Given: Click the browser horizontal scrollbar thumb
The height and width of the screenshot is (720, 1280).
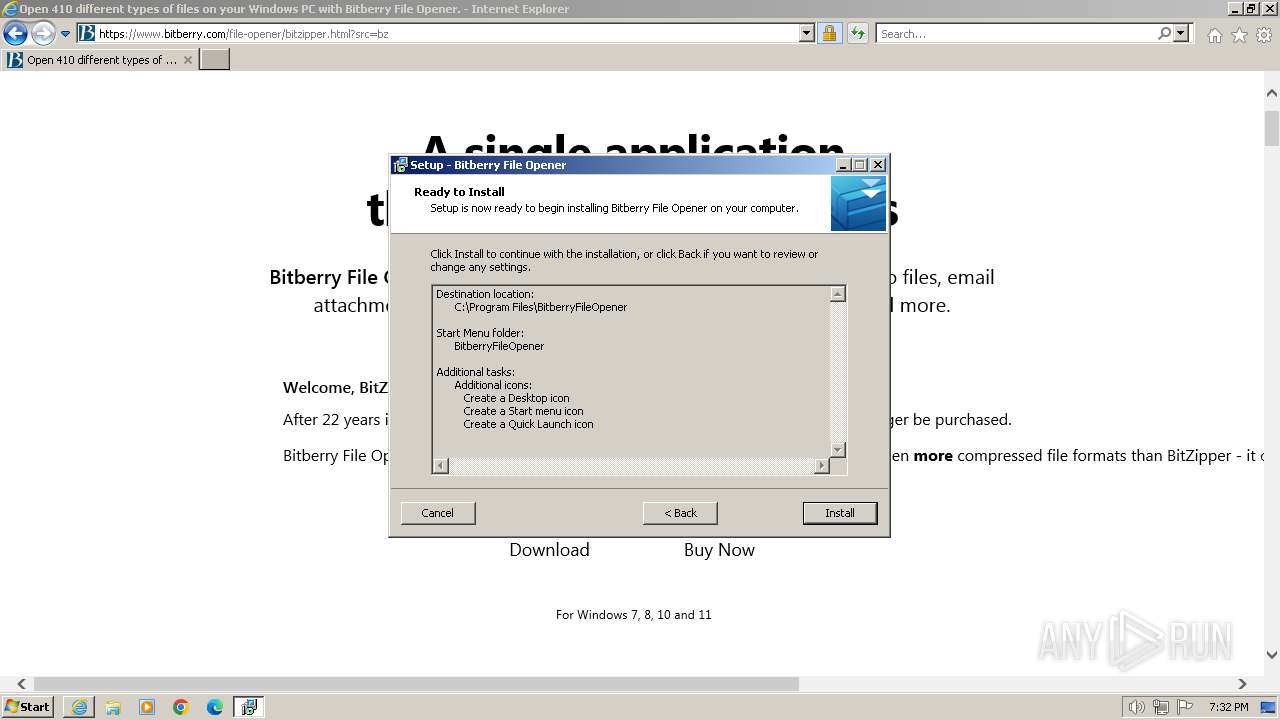Looking at the screenshot, I should click(x=416, y=684).
